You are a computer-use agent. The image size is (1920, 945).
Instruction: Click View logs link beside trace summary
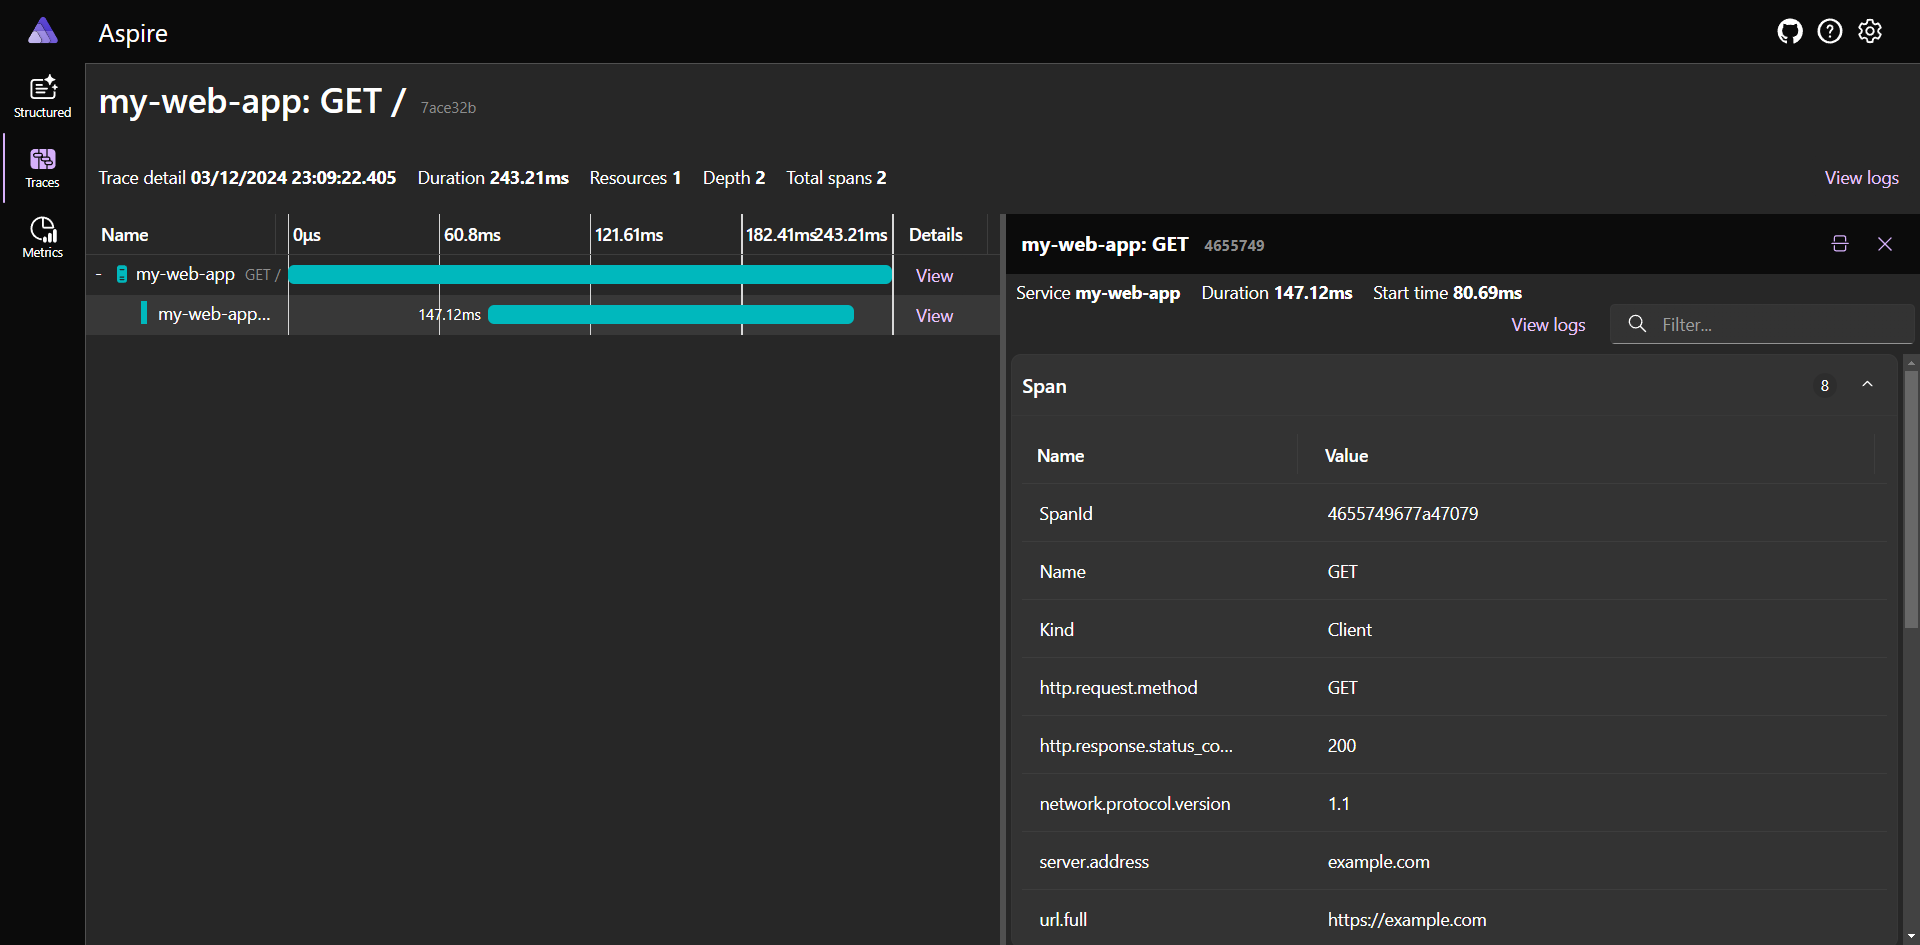click(x=1861, y=178)
